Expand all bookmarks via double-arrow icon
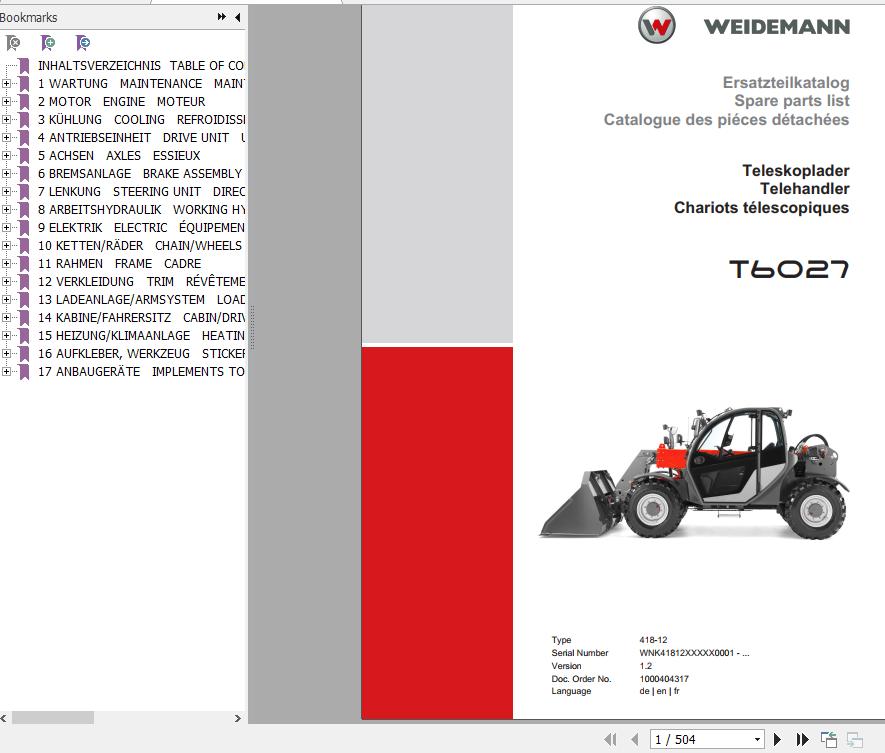Viewport: 885px width, 753px height. tap(222, 17)
